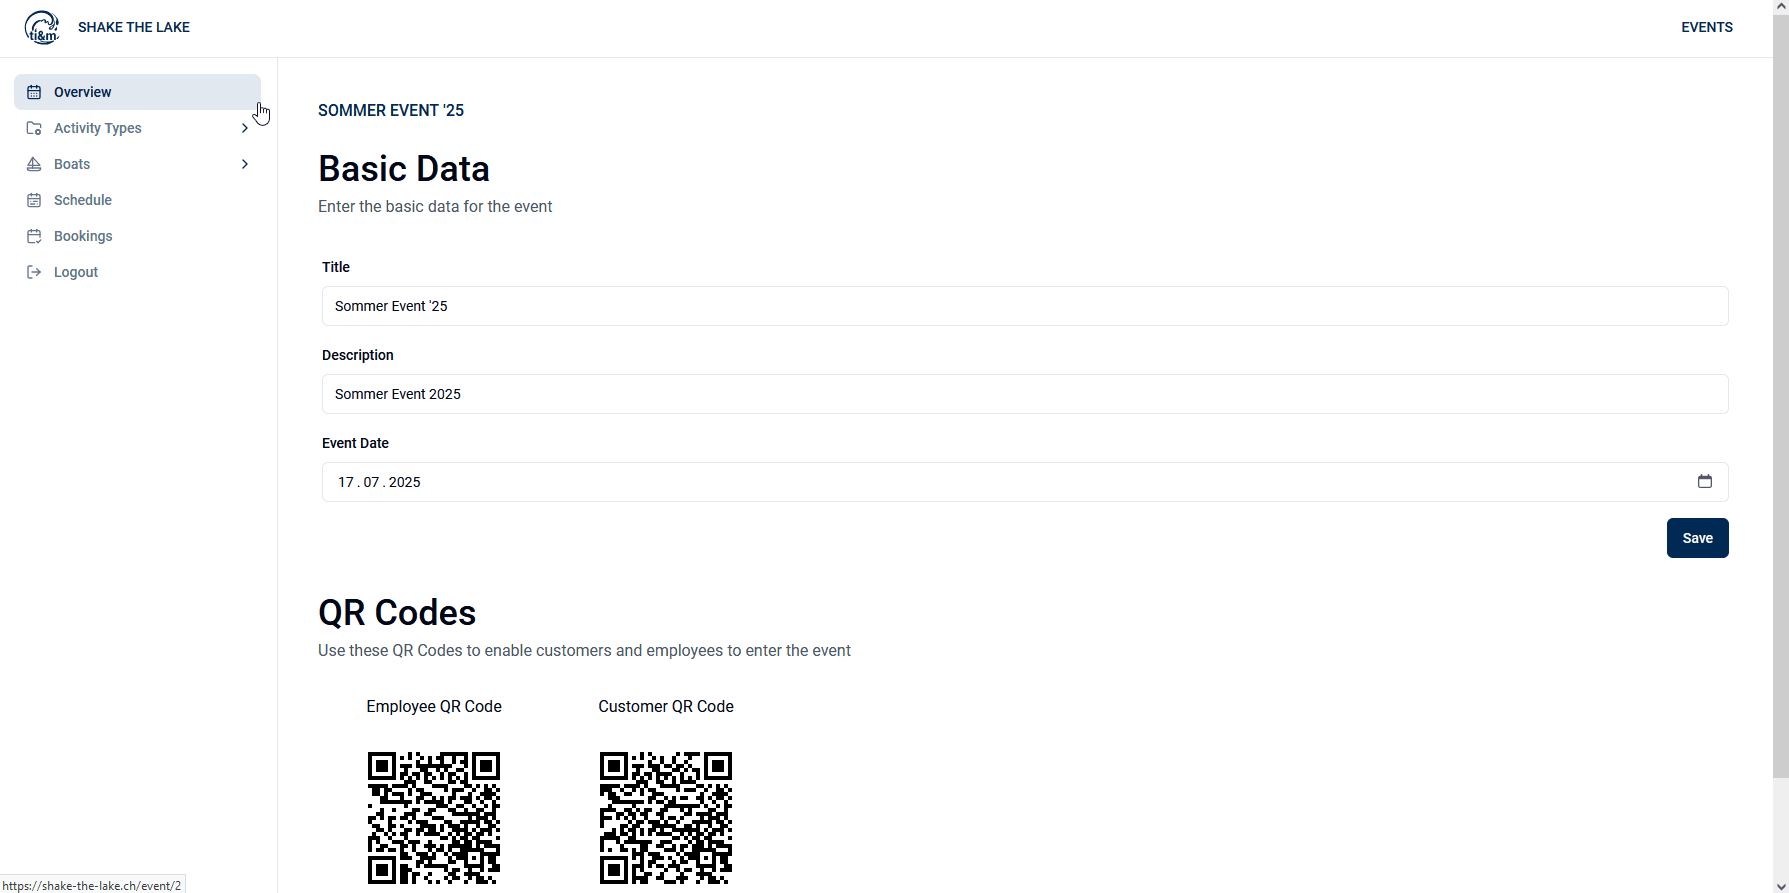Viewport: 1789px width, 893px height.
Task: Click the Event Date field
Action: (x=1025, y=482)
